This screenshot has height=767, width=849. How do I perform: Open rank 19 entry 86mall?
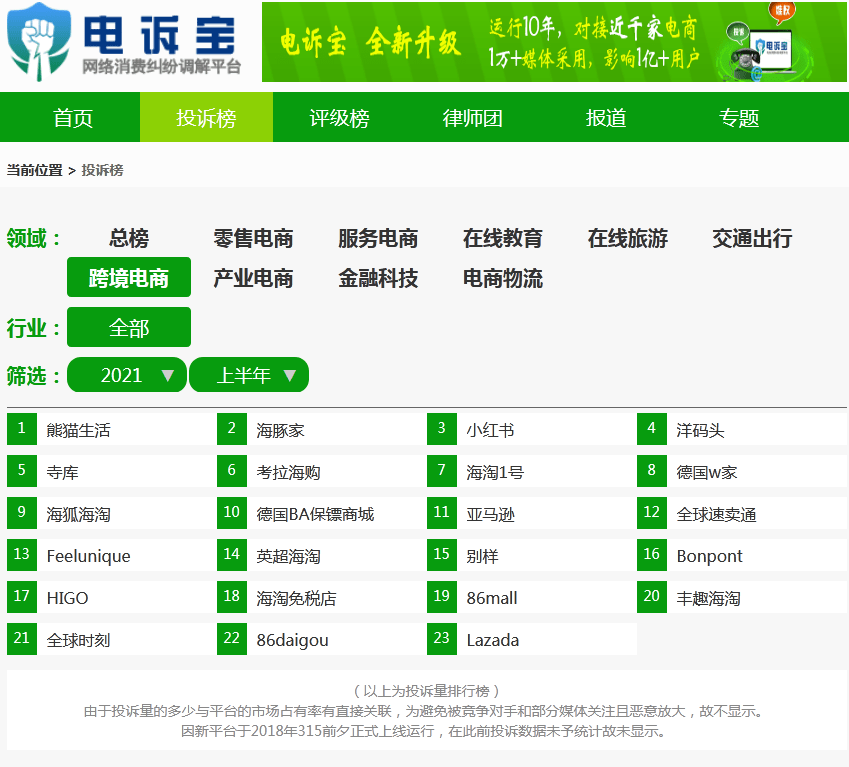pyautogui.click(x=532, y=597)
